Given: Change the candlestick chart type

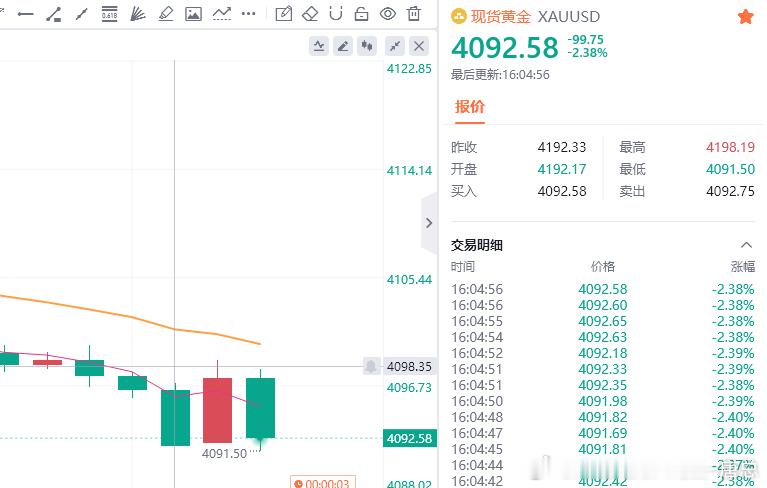Looking at the screenshot, I should point(367,46).
